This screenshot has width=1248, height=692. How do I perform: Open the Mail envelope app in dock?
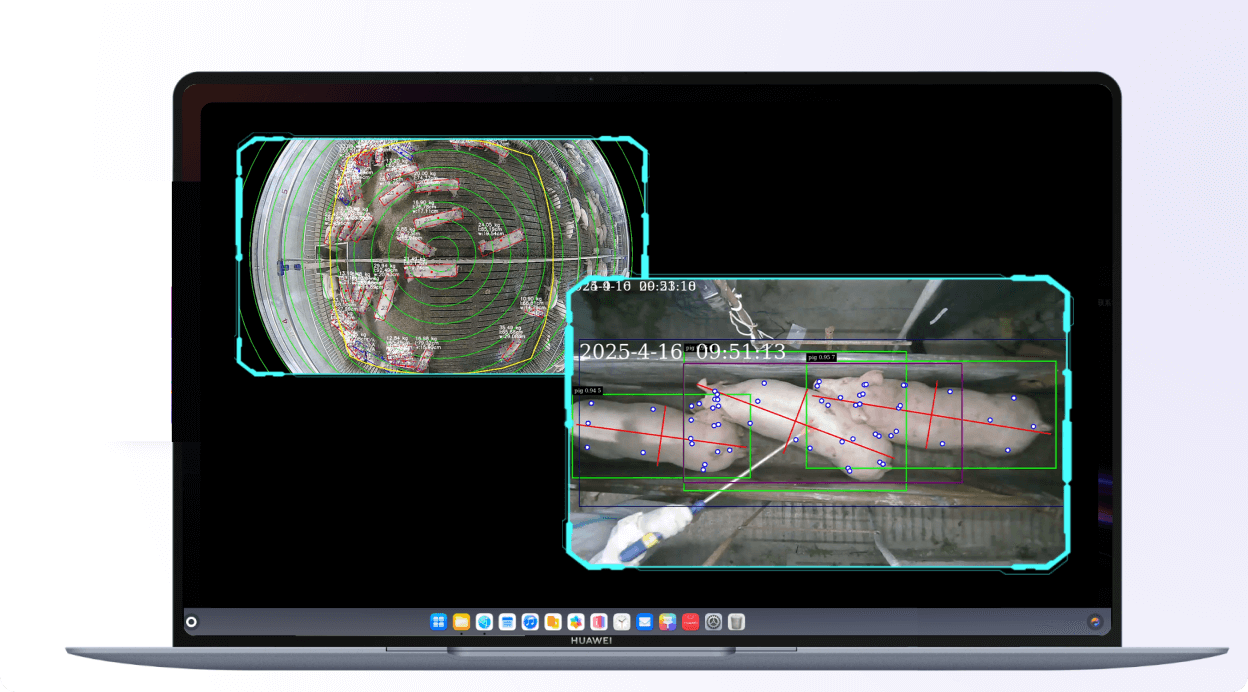pos(645,622)
